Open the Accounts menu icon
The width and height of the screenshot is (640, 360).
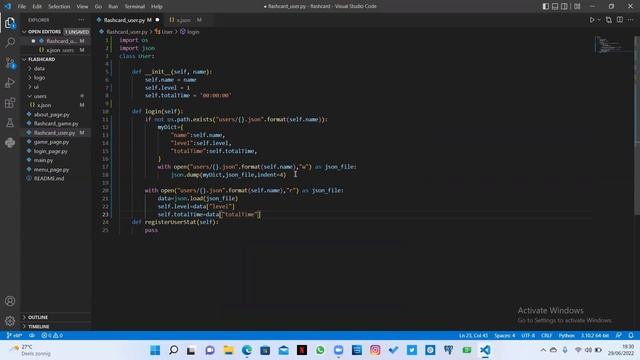point(10,301)
